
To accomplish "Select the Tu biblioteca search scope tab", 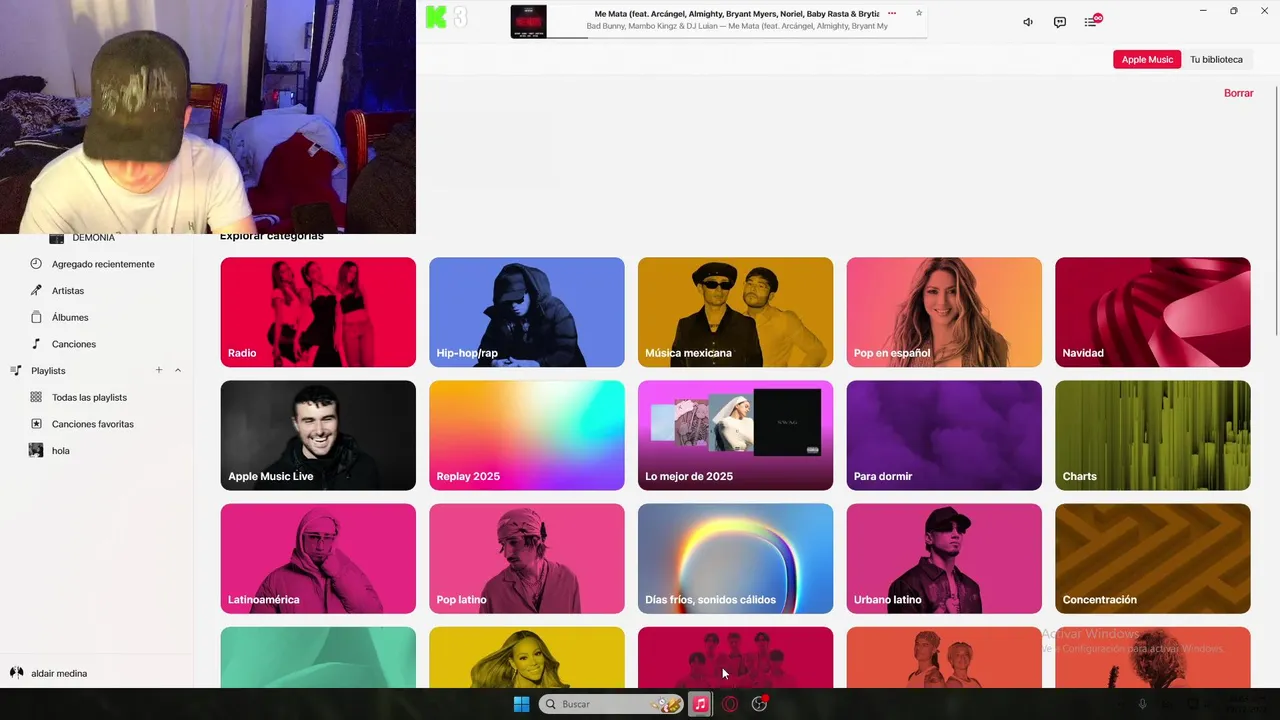I will (x=1216, y=59).
